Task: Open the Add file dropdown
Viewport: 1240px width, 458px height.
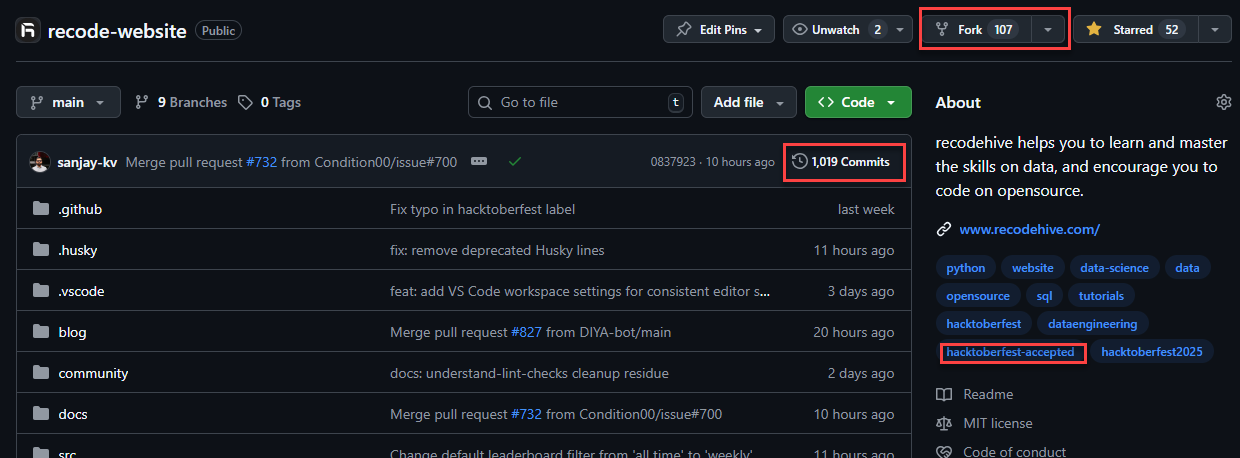Action: click(749, 102)
